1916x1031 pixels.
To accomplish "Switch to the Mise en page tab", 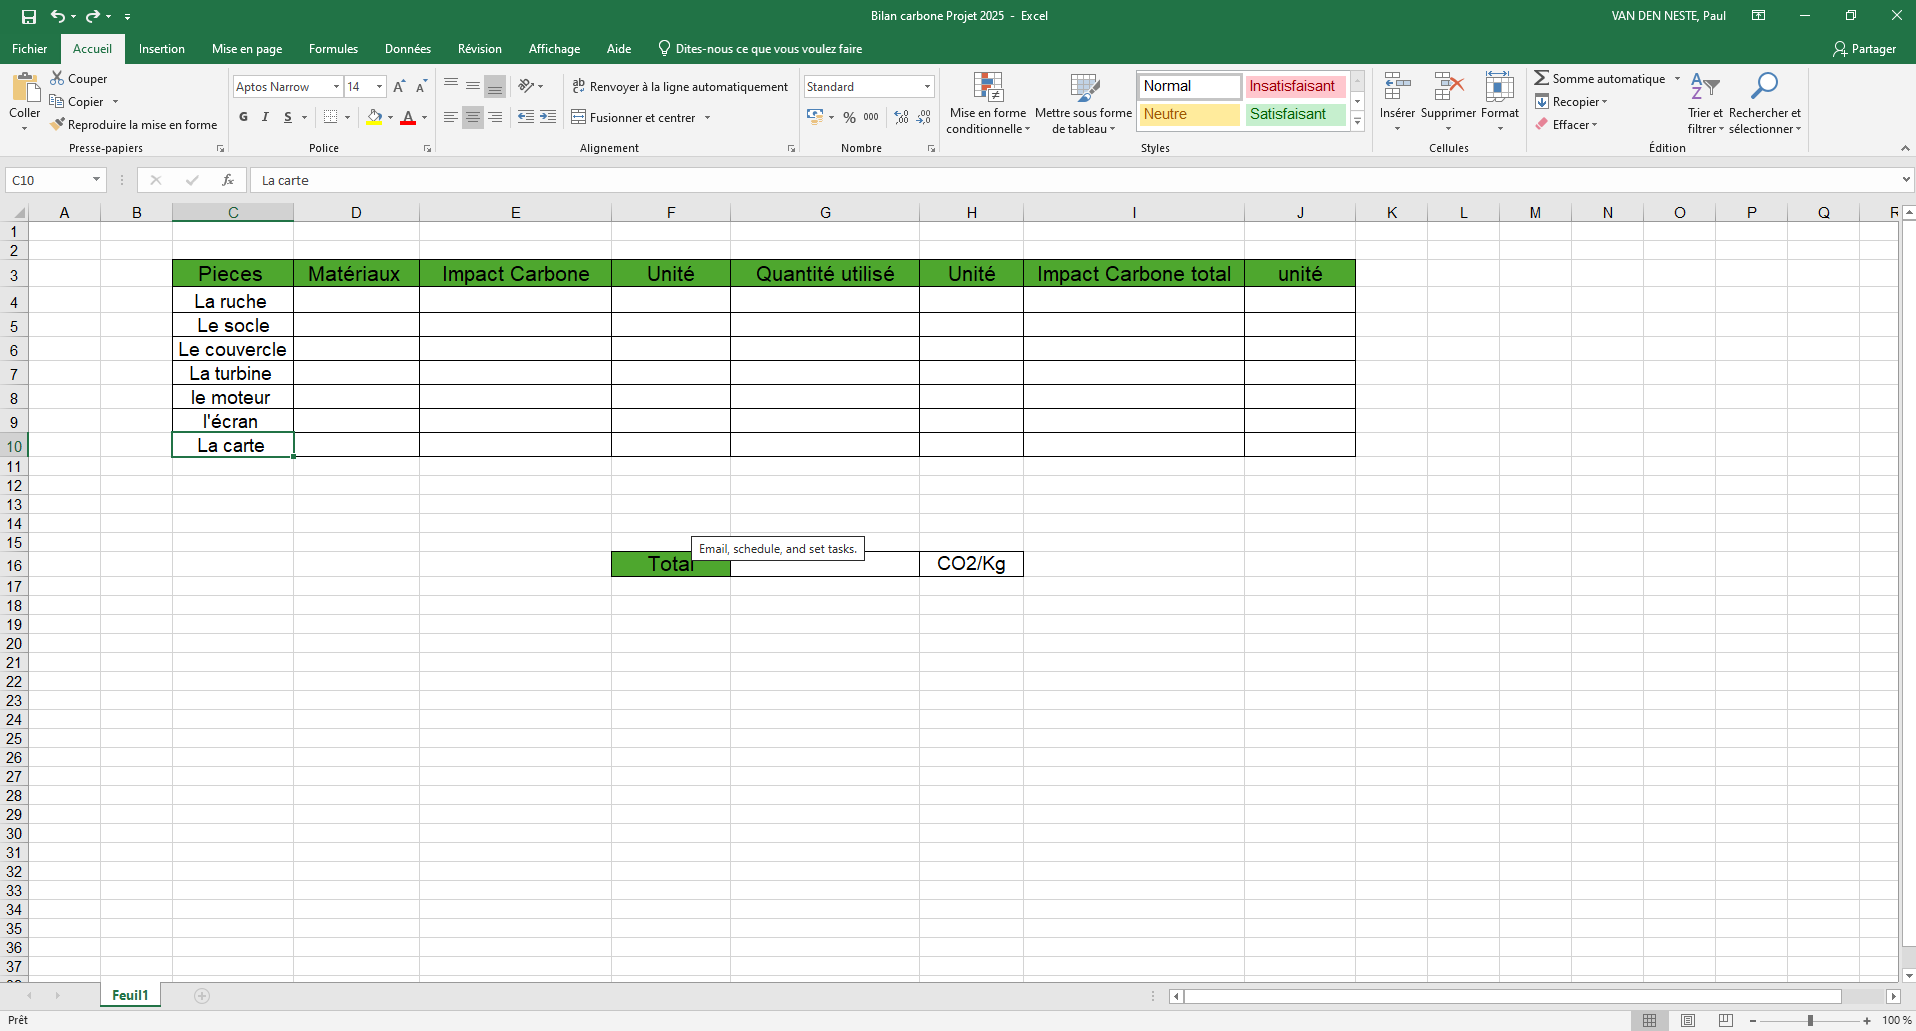I will pyautogui.click(x=247, y=49).
